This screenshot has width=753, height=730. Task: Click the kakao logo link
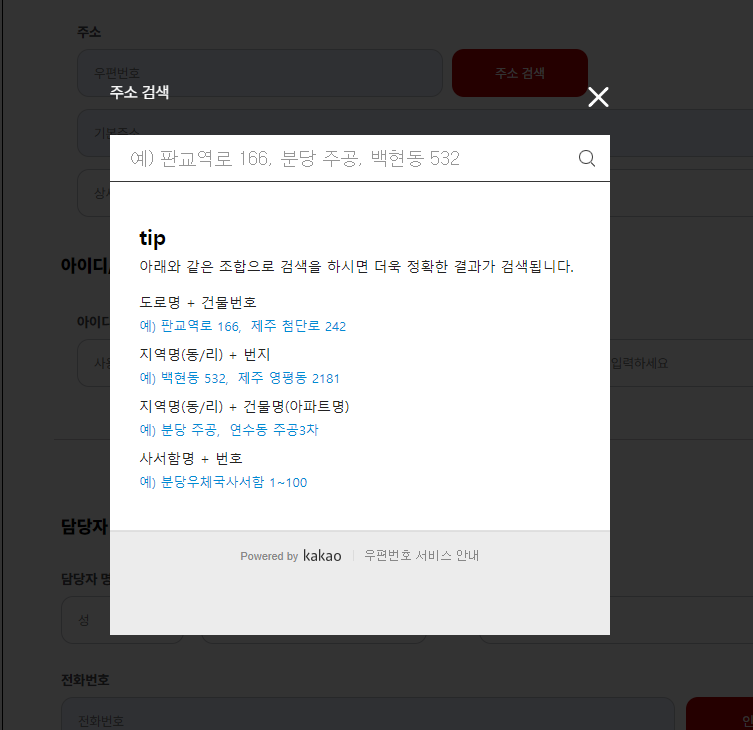322,556
